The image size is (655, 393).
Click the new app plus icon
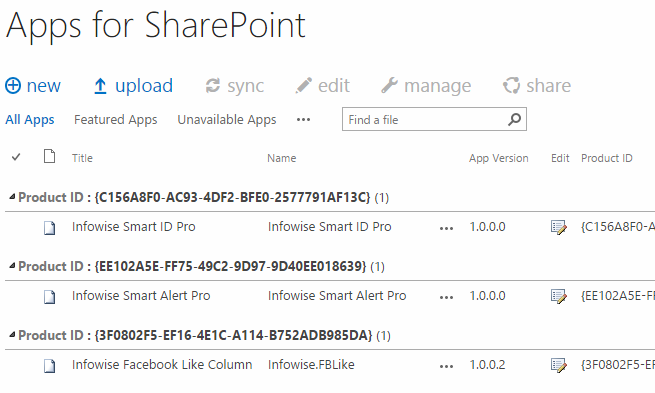(13, 86)
